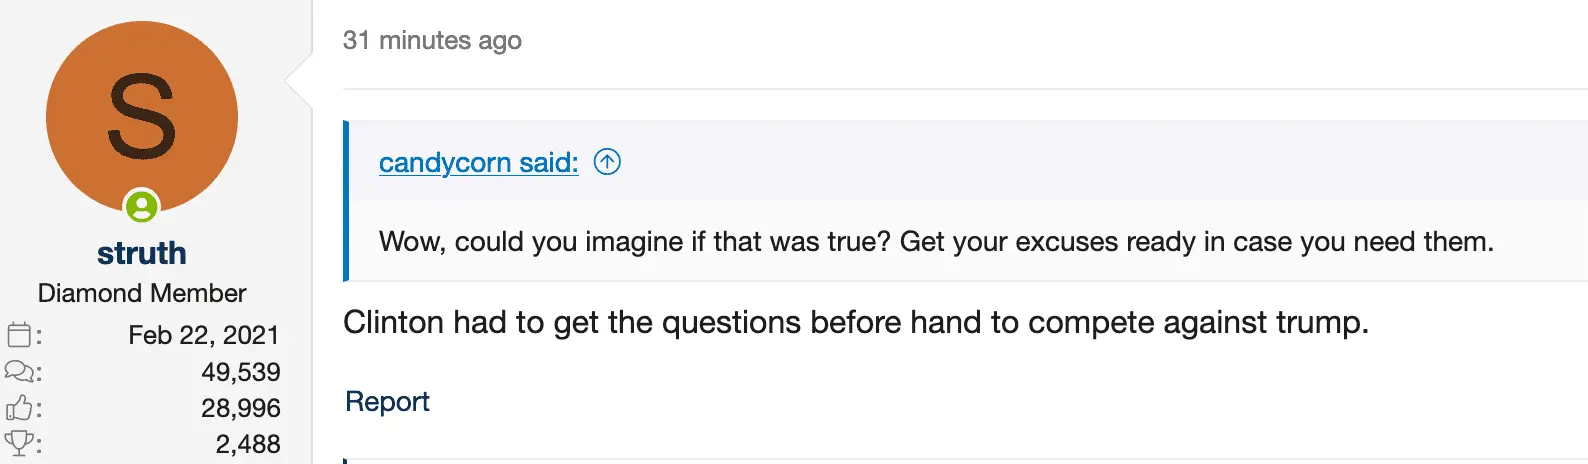Report this post

(387, 401)
